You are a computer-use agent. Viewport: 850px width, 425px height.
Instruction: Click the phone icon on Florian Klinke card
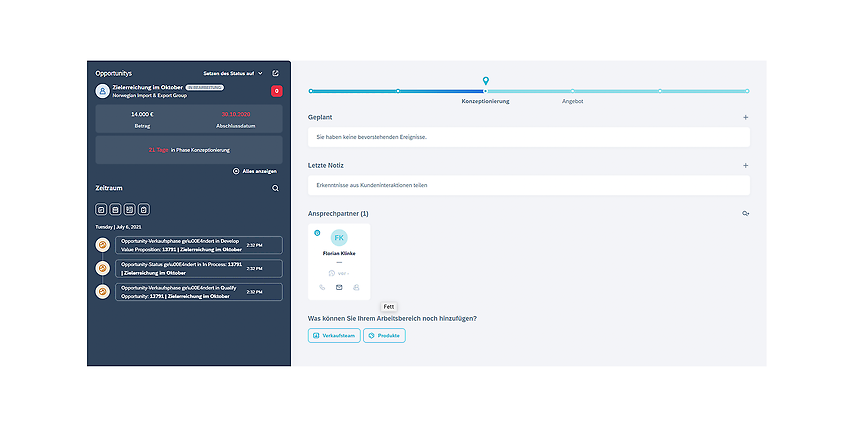tap(322, 287)
